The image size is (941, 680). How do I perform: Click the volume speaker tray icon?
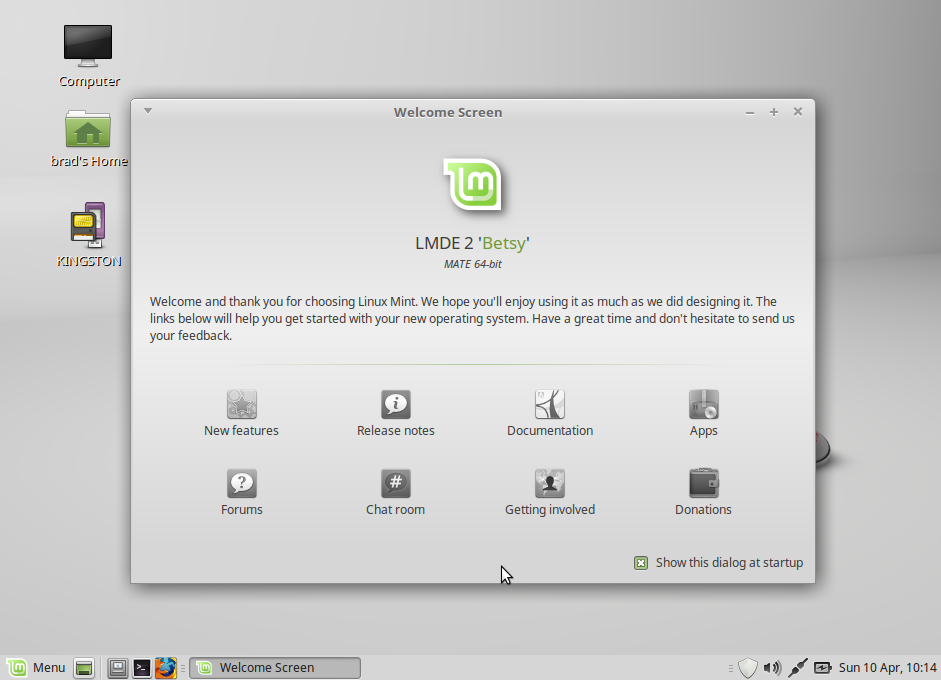tap(772, 667)
